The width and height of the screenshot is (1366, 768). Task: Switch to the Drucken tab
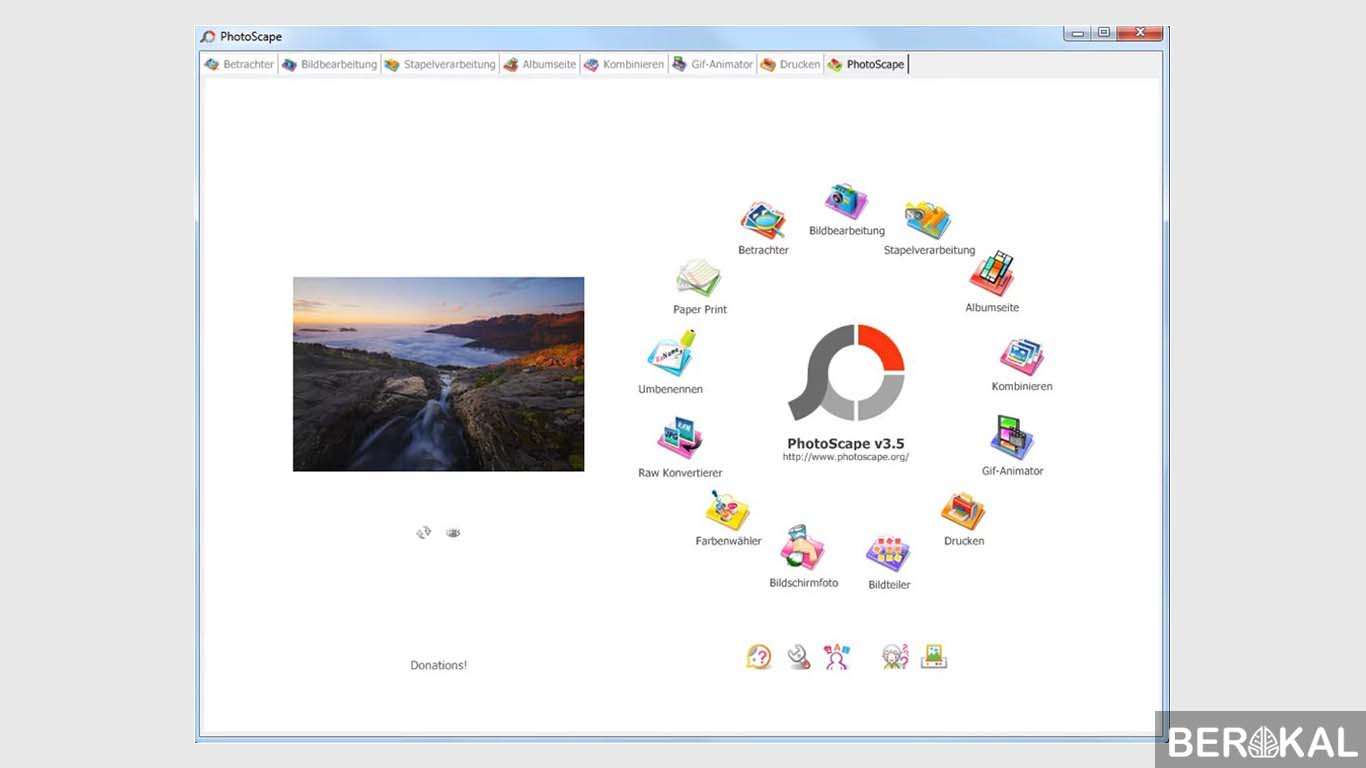click(x=790, y=64)
